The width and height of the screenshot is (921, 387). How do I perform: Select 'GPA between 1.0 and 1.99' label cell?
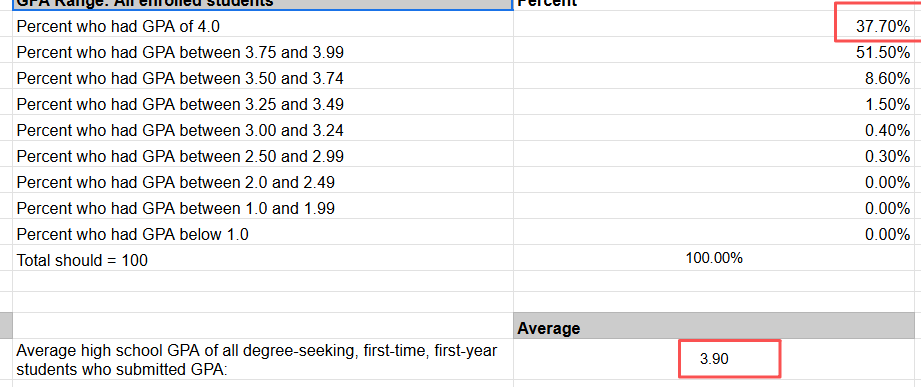(x=263, y=207)
